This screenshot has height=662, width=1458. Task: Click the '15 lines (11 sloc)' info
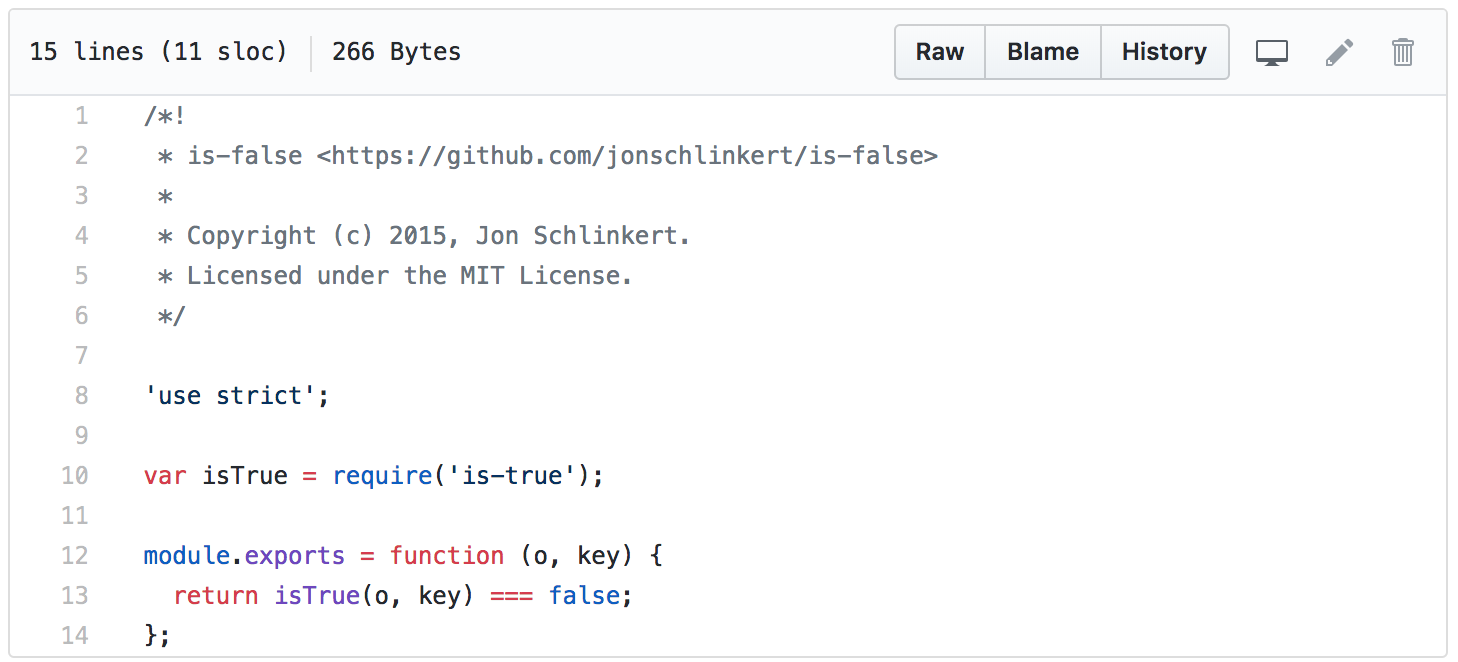(158, 52)
